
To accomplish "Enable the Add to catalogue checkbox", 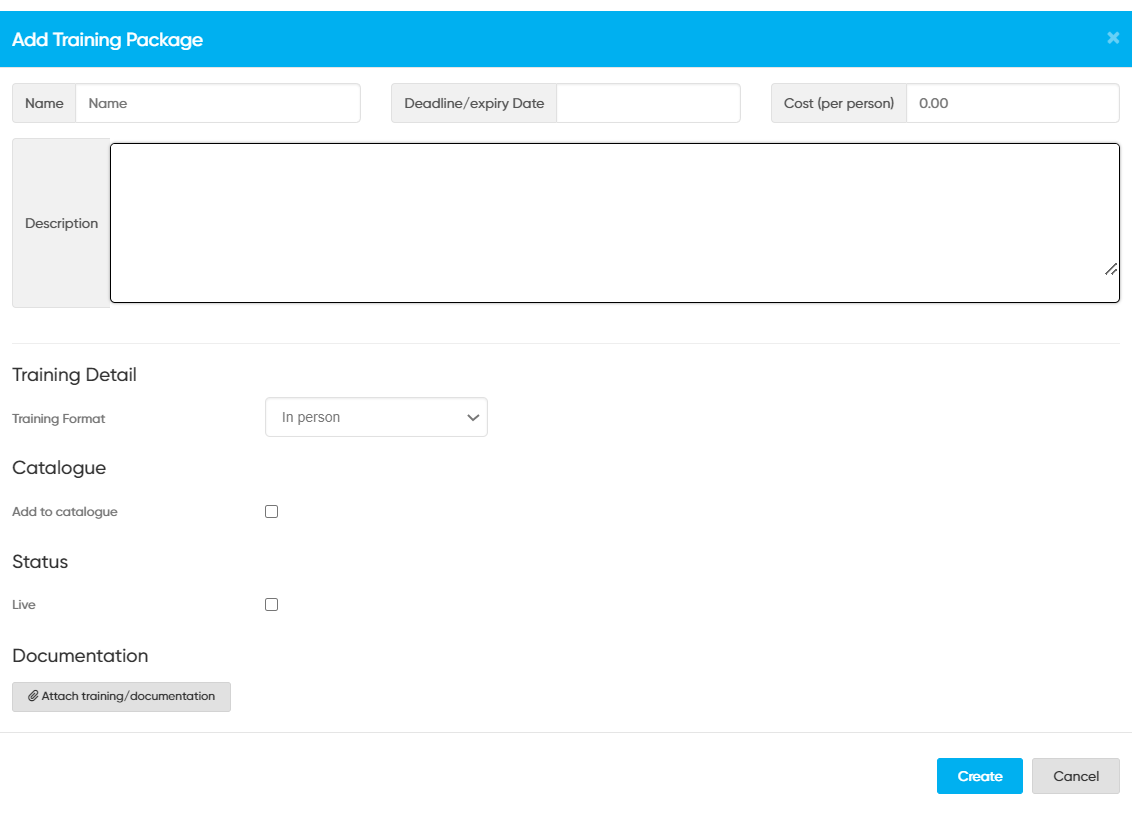I will click(x=270, y=511).
